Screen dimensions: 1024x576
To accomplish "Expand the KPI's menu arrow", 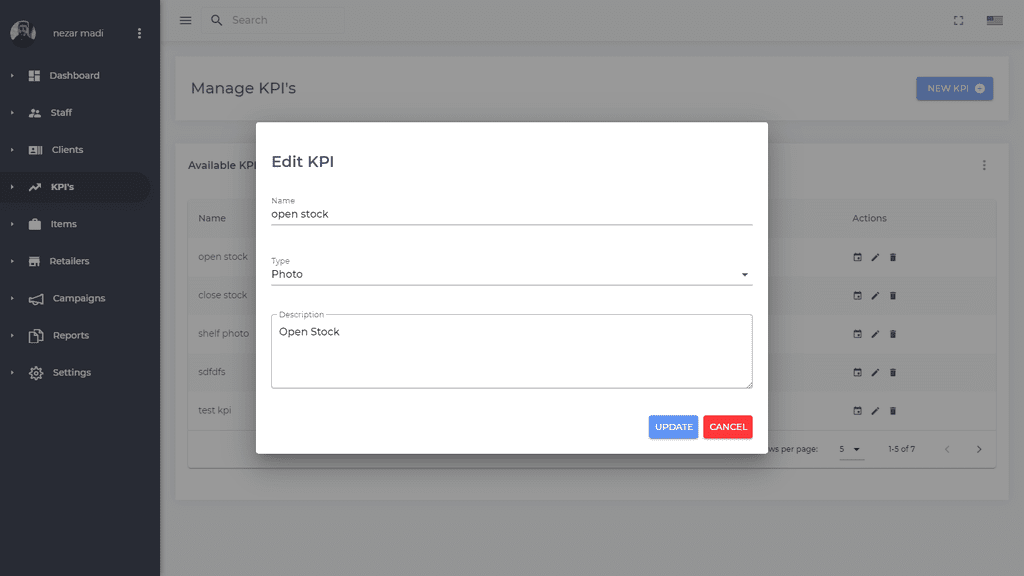I will pyautogui.click(x=12, y=187).
